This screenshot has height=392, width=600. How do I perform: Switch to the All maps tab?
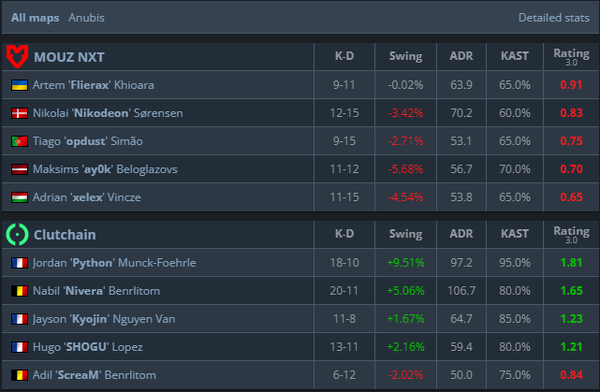pos(35,18)
